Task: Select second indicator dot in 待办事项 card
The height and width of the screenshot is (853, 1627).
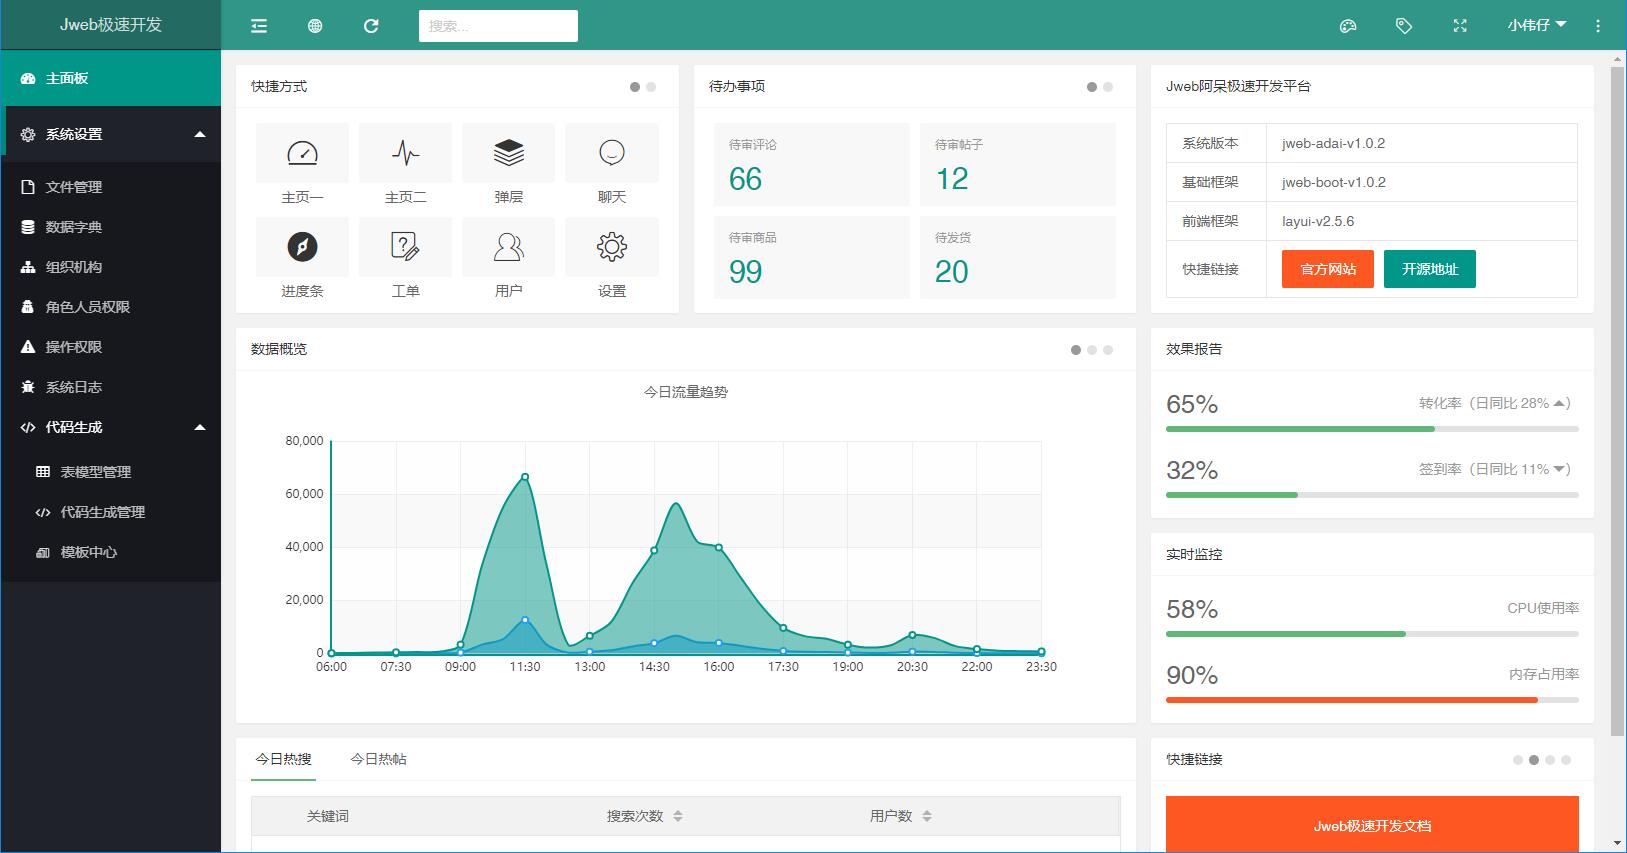Action: 1108,87
